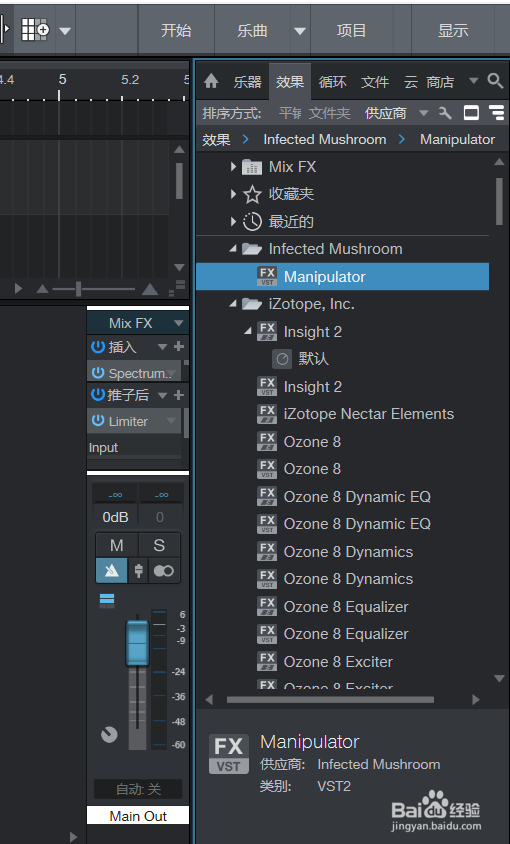
Task: Open browser search magnifier
Action: click(x=495, y=81)
